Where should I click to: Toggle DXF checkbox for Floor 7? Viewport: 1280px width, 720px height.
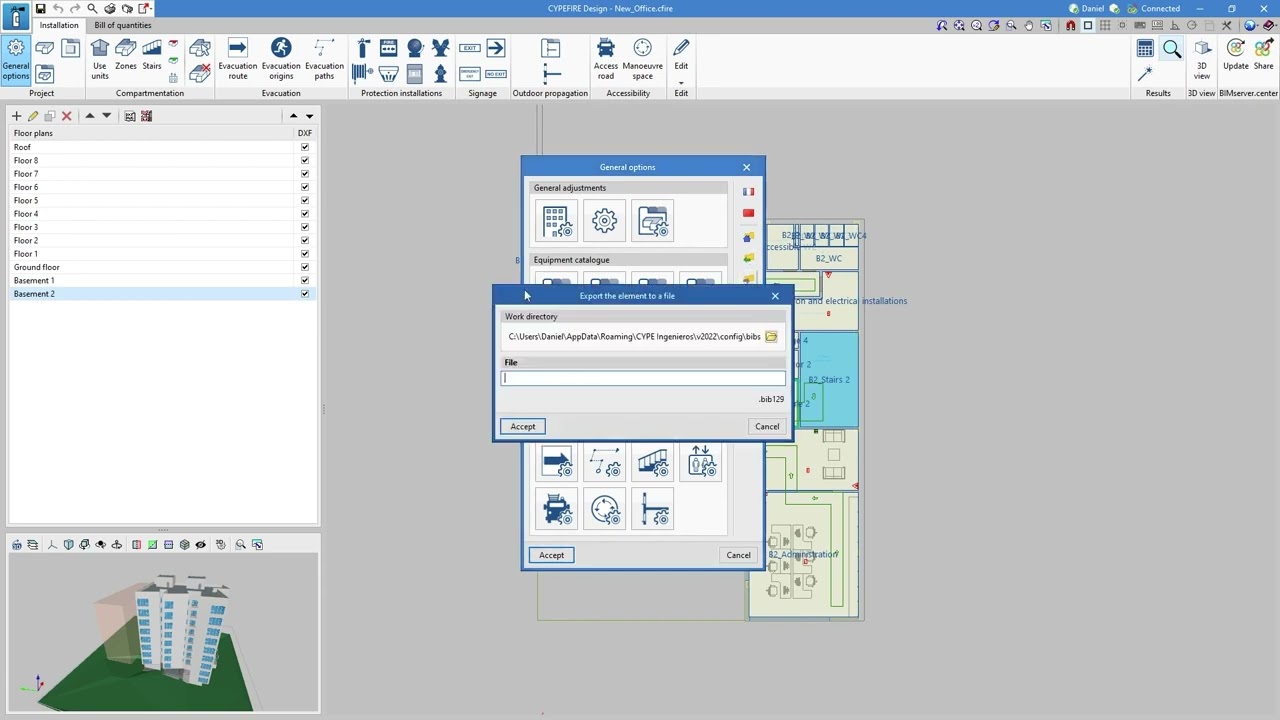[x=305, y=174]
